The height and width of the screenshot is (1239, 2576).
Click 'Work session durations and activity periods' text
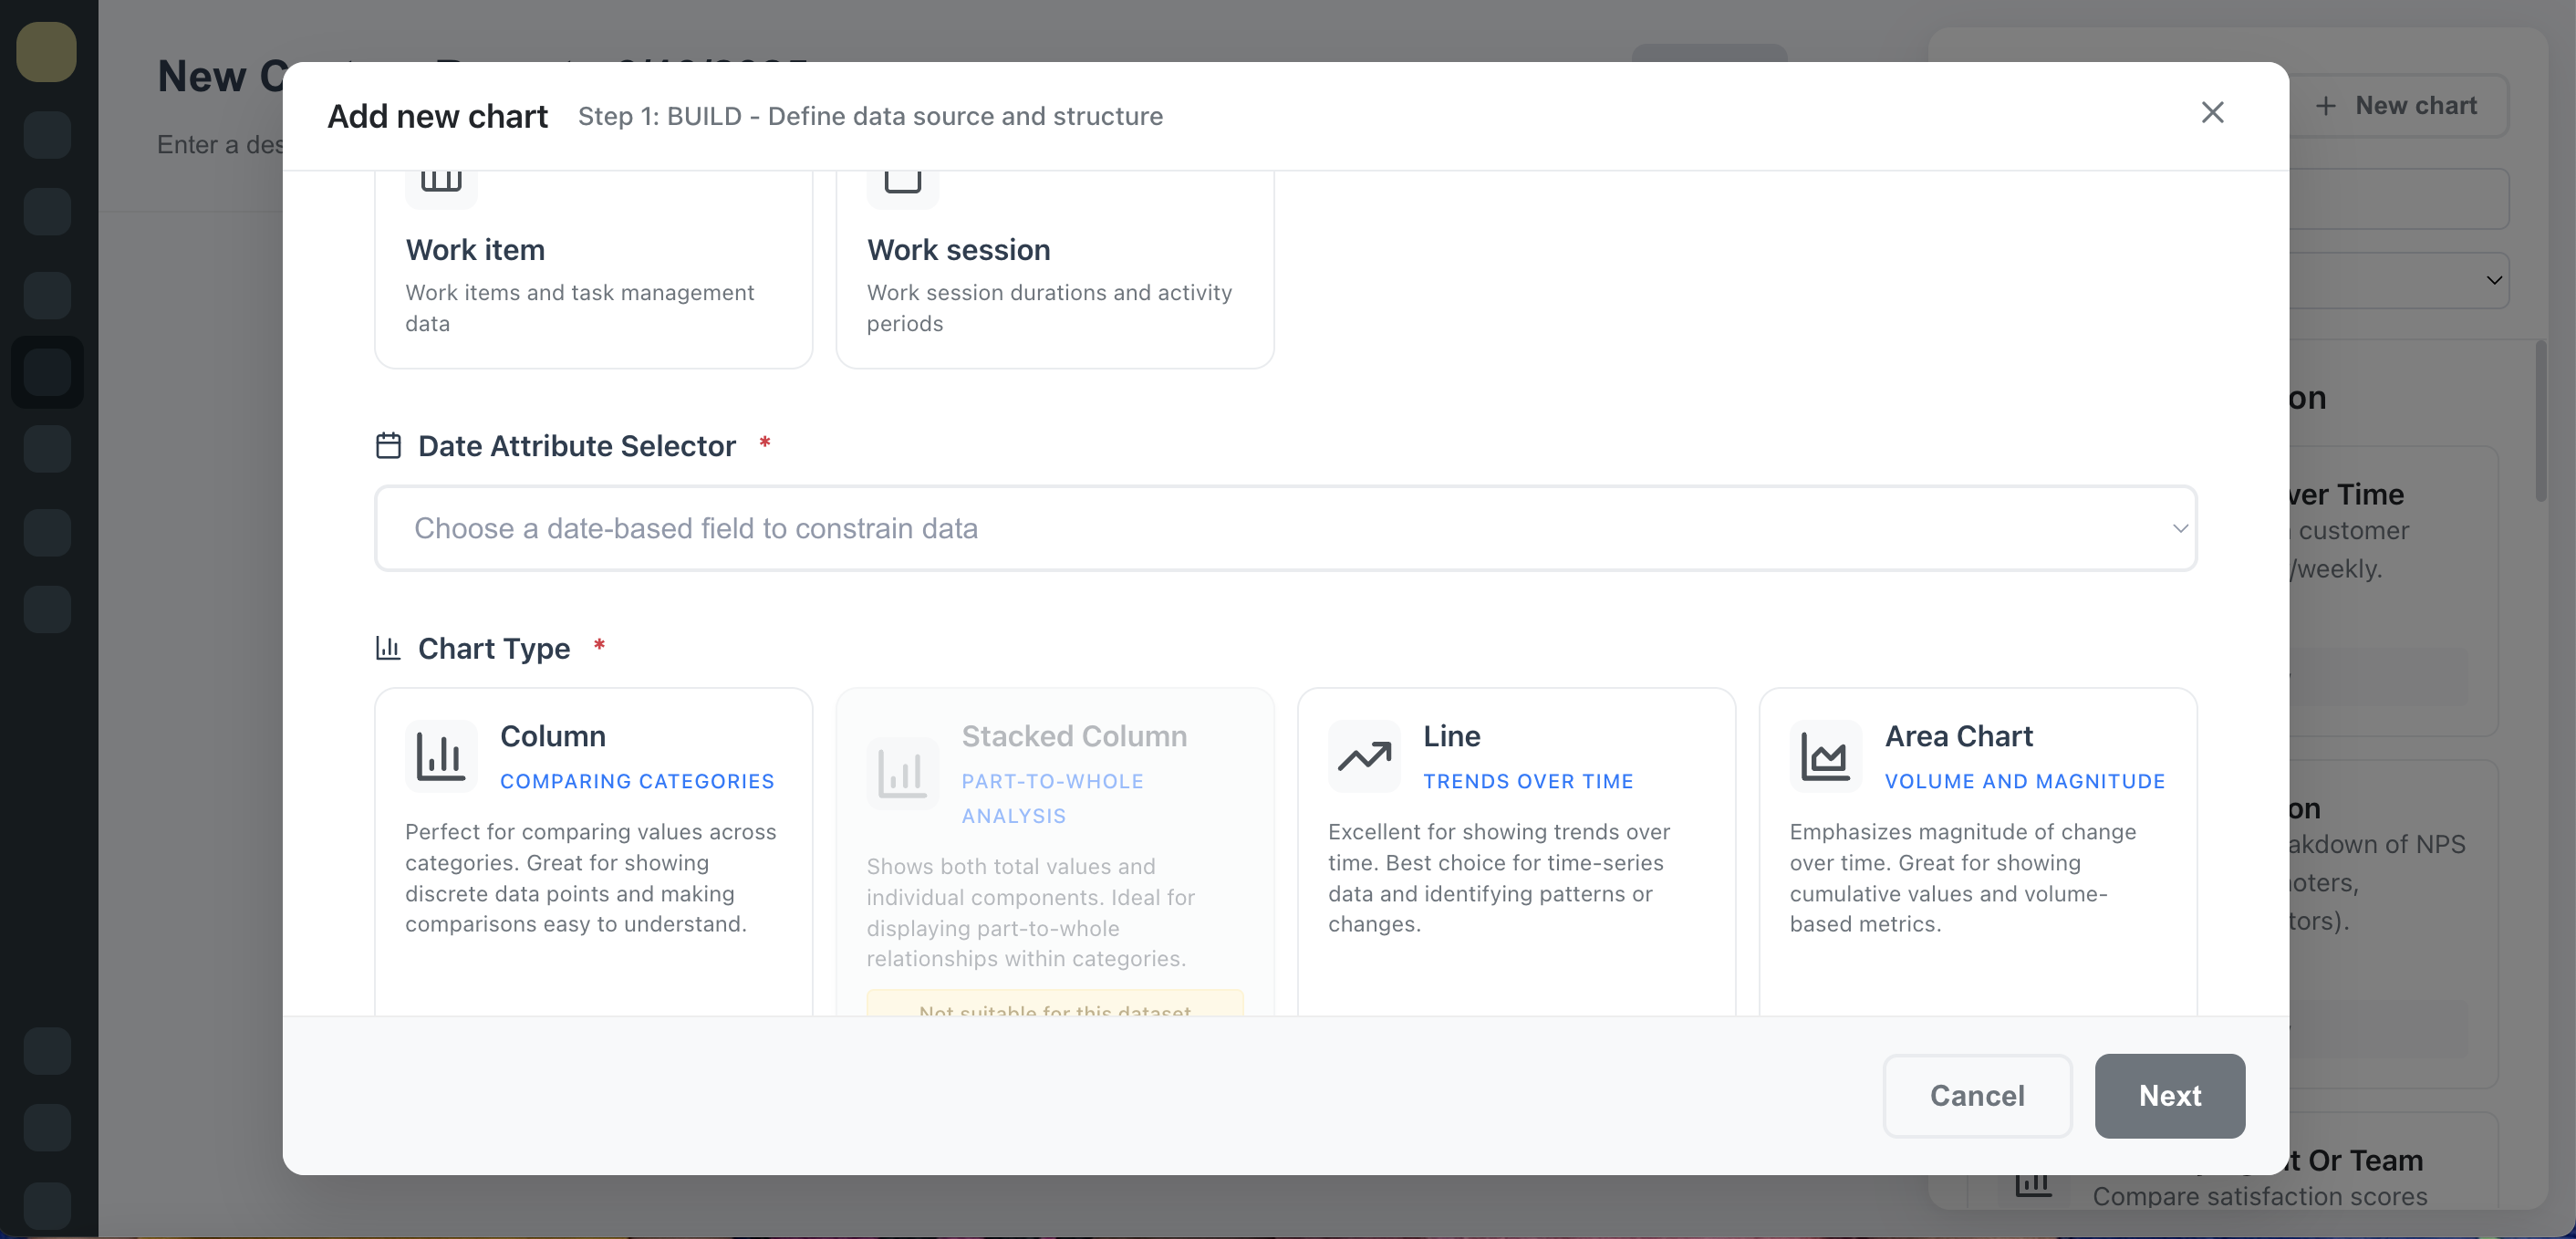pyautogui.click(x=1049, y=307)
